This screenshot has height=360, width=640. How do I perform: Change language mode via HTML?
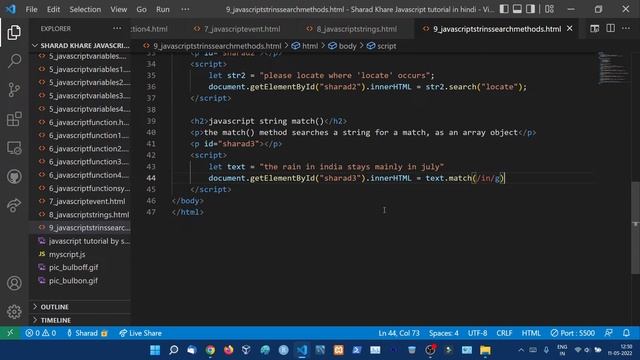(x=531, y=333)
